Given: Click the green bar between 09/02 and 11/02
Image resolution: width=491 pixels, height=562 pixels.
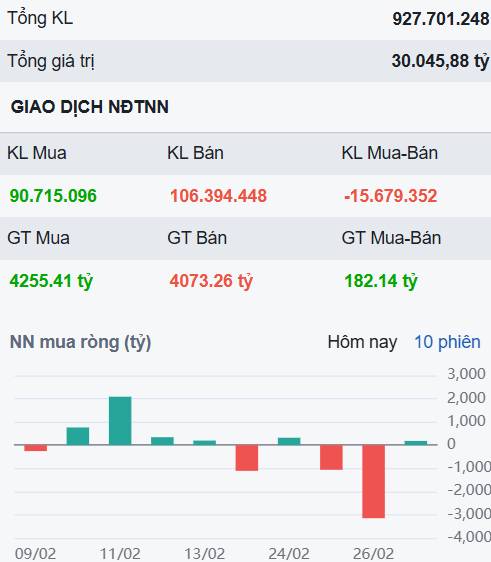Looking at the screenshot, I should tap(78, 436).
